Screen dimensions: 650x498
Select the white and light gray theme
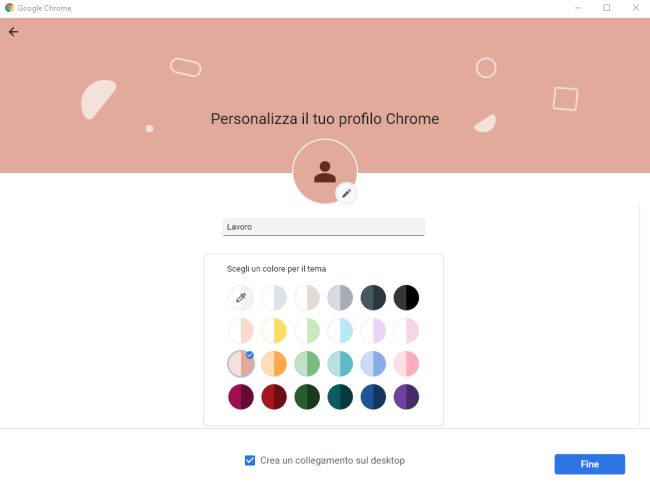point(274,297)
